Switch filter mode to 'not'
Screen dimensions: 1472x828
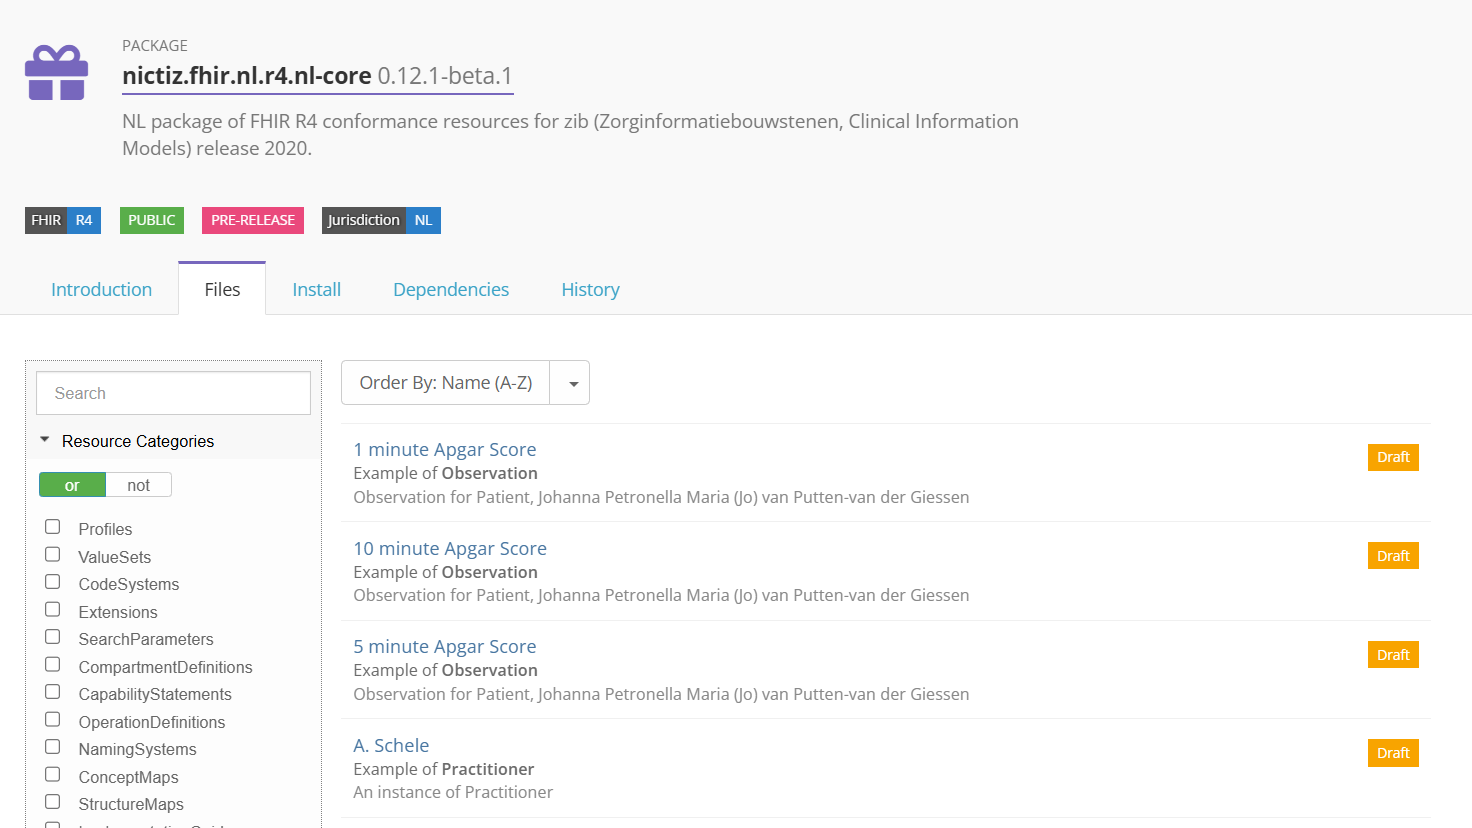coord(139,485)
